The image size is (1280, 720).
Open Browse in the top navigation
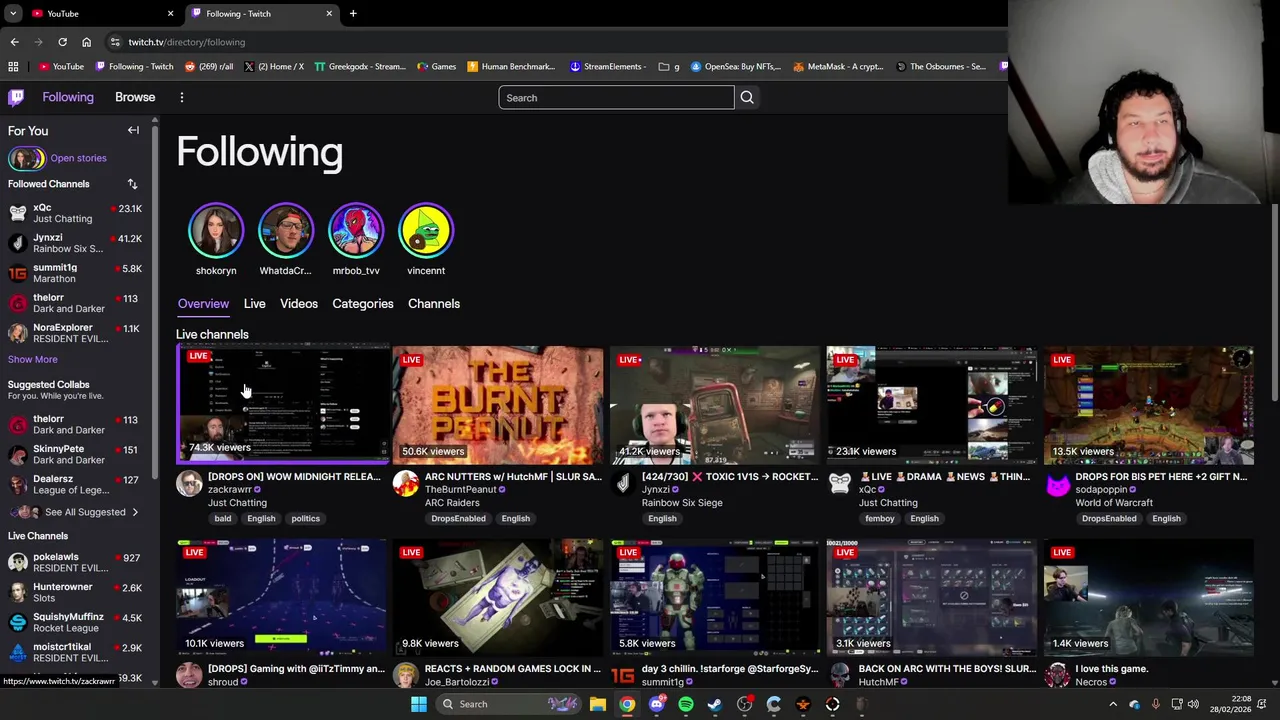point(135,97)
